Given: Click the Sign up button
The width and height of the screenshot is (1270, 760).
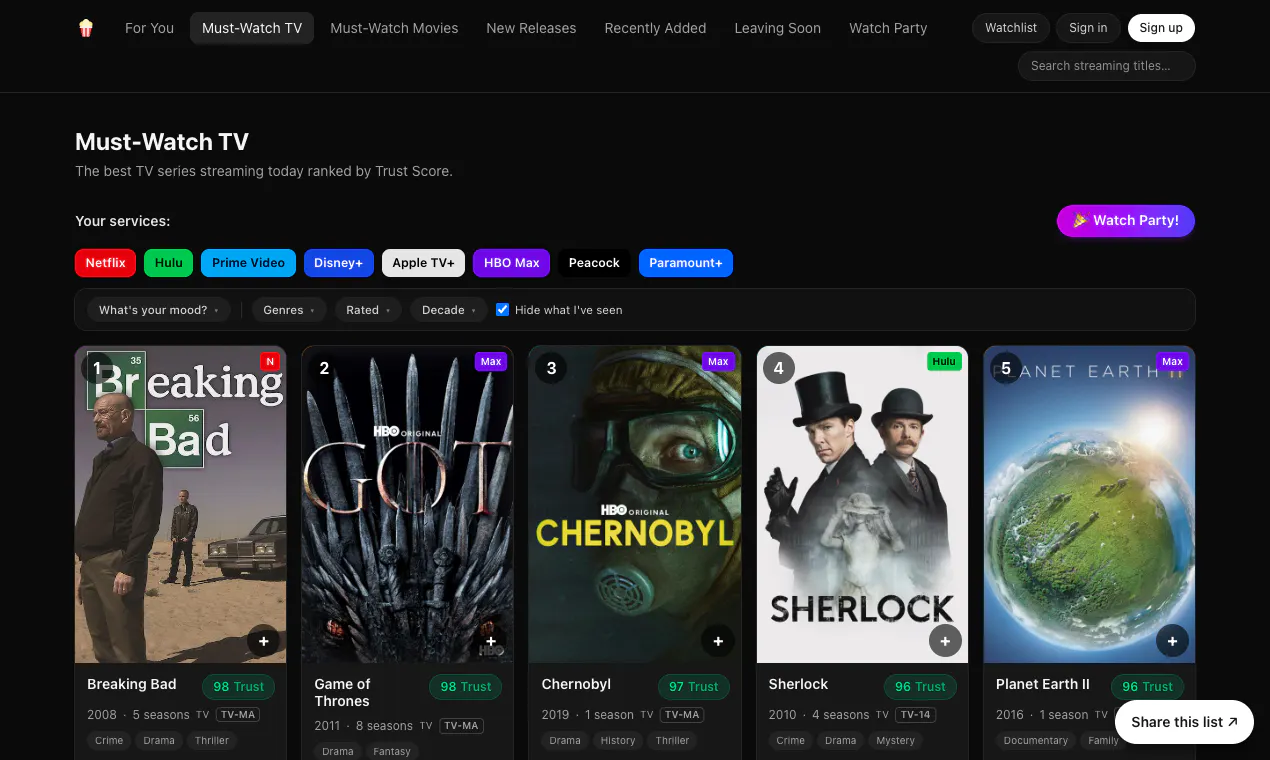Looking at the screenshot, I should (1161, 28).
